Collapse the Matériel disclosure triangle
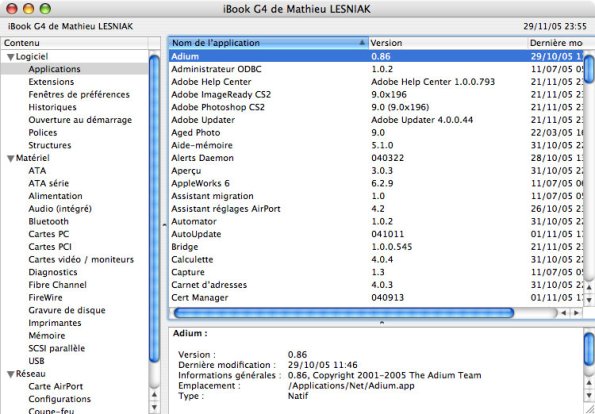The image size is (595, 414). (x=11, y=159)
